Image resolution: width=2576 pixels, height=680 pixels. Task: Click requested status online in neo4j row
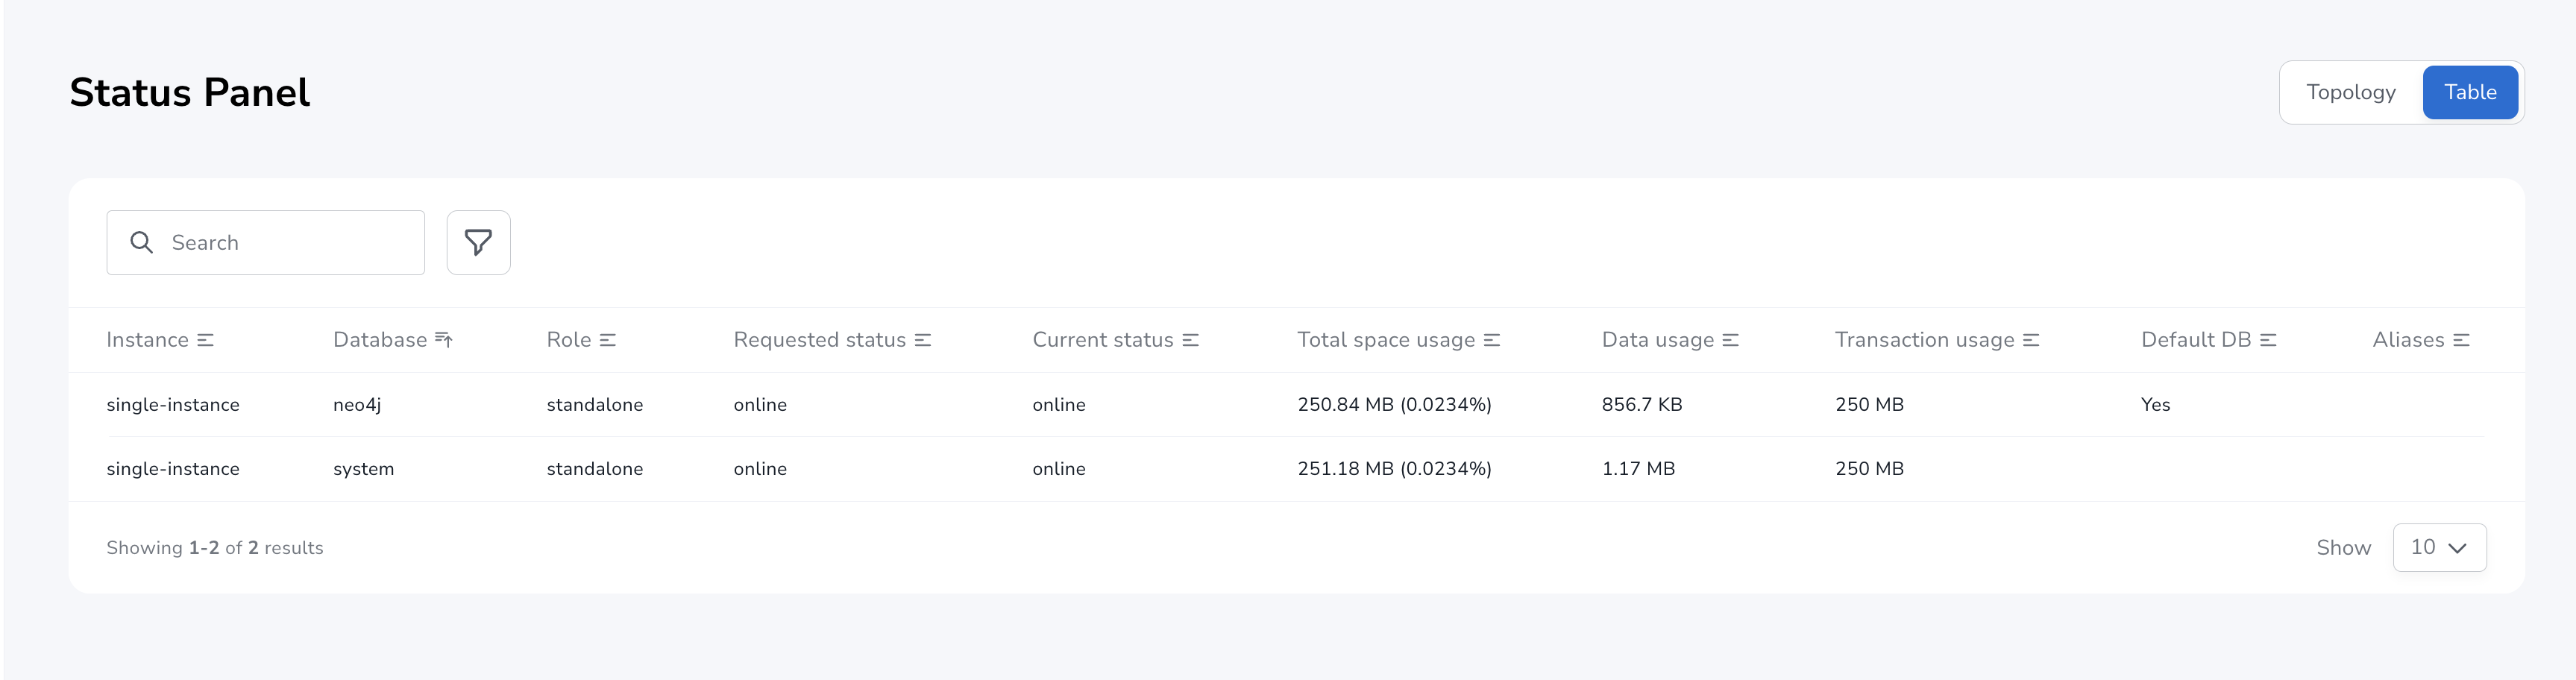pos(760,404)
